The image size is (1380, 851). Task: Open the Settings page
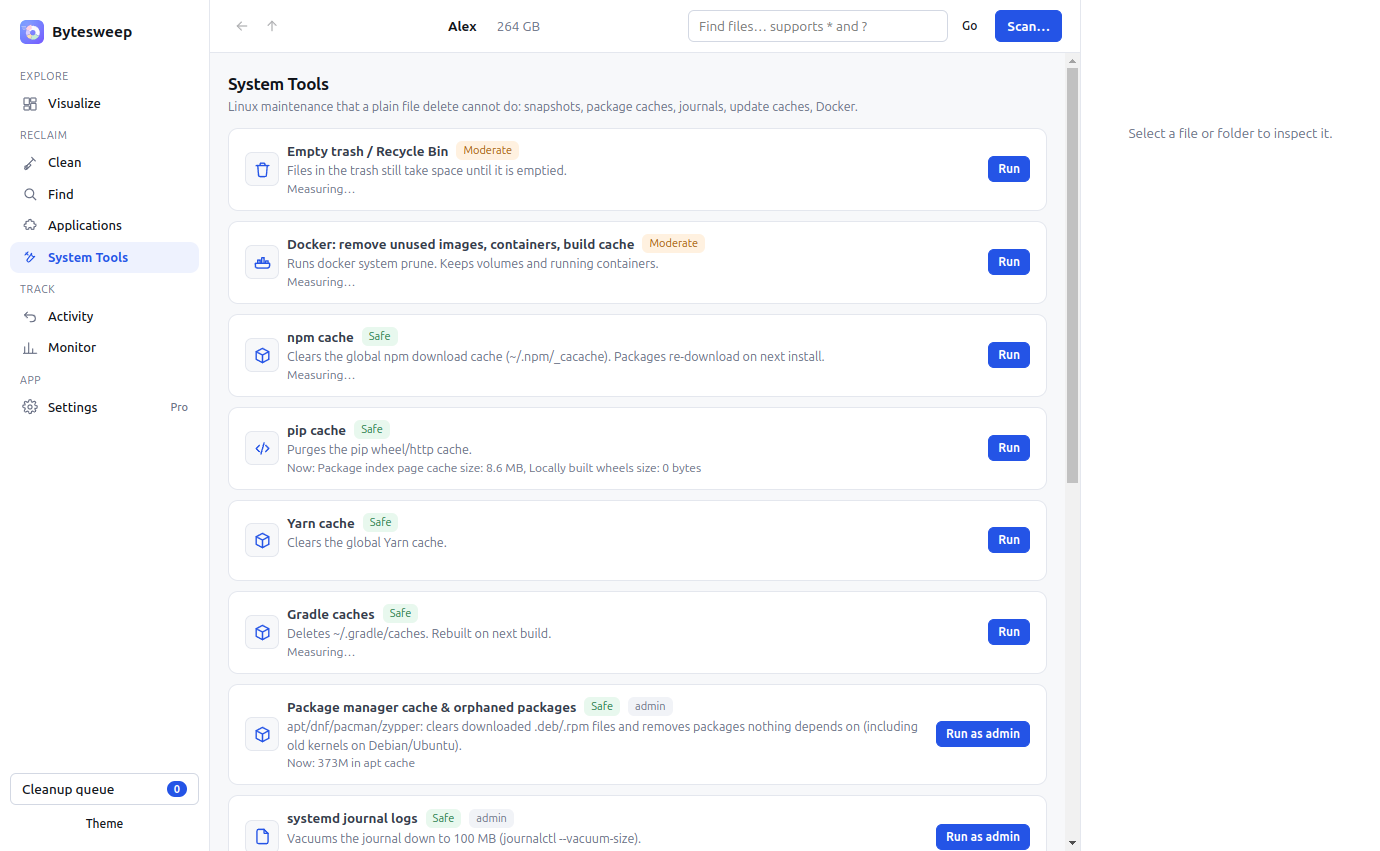(104, 408)
